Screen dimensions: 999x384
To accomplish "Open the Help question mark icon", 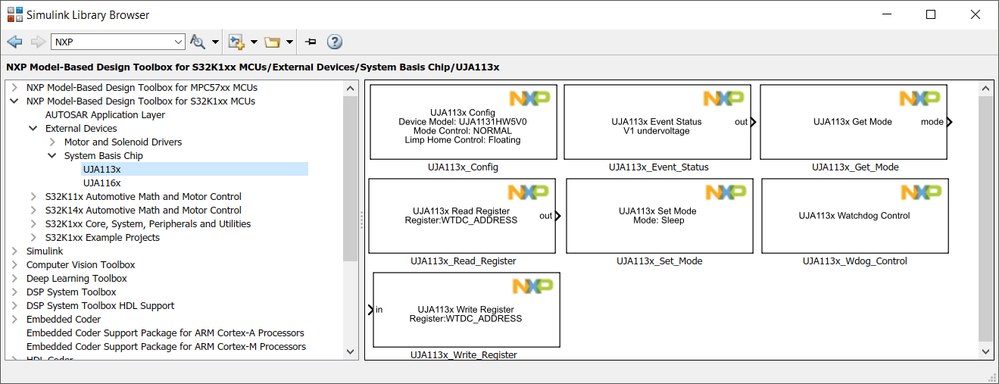I will tap(334, 42).
